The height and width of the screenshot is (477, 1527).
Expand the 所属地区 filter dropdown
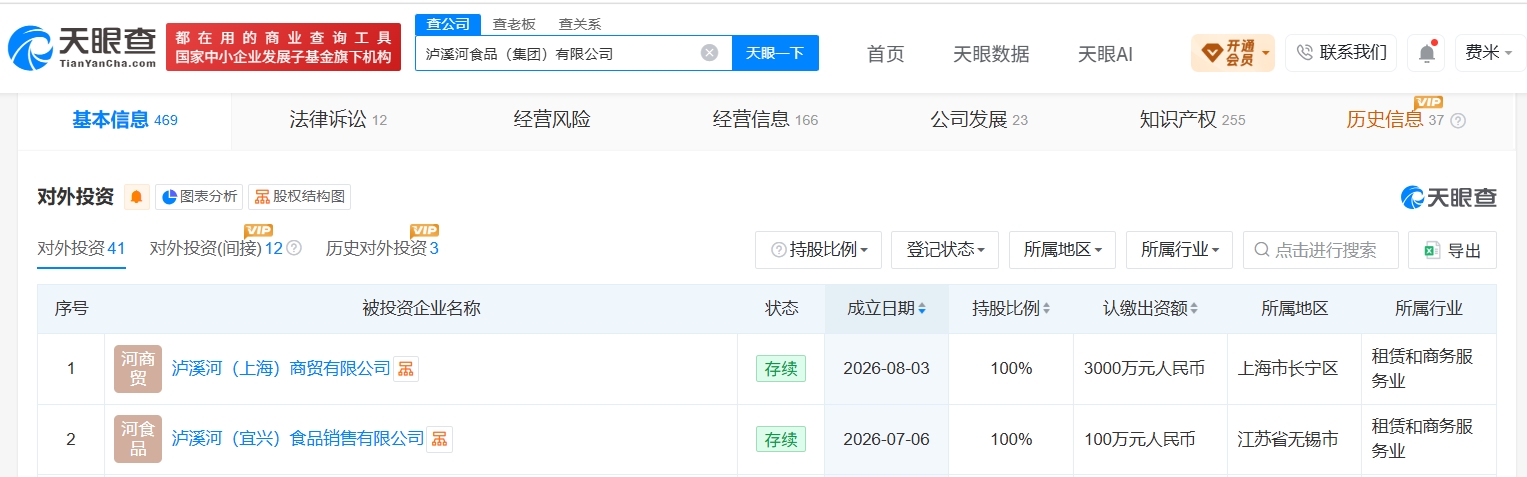tap(1062, 250)
